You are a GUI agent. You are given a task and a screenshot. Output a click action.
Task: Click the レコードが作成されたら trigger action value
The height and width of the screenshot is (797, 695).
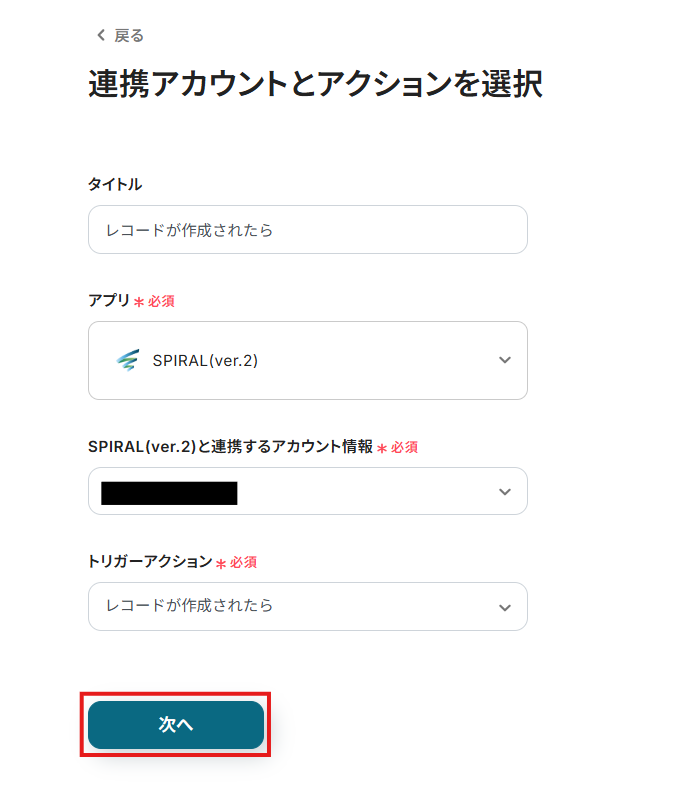189,606
